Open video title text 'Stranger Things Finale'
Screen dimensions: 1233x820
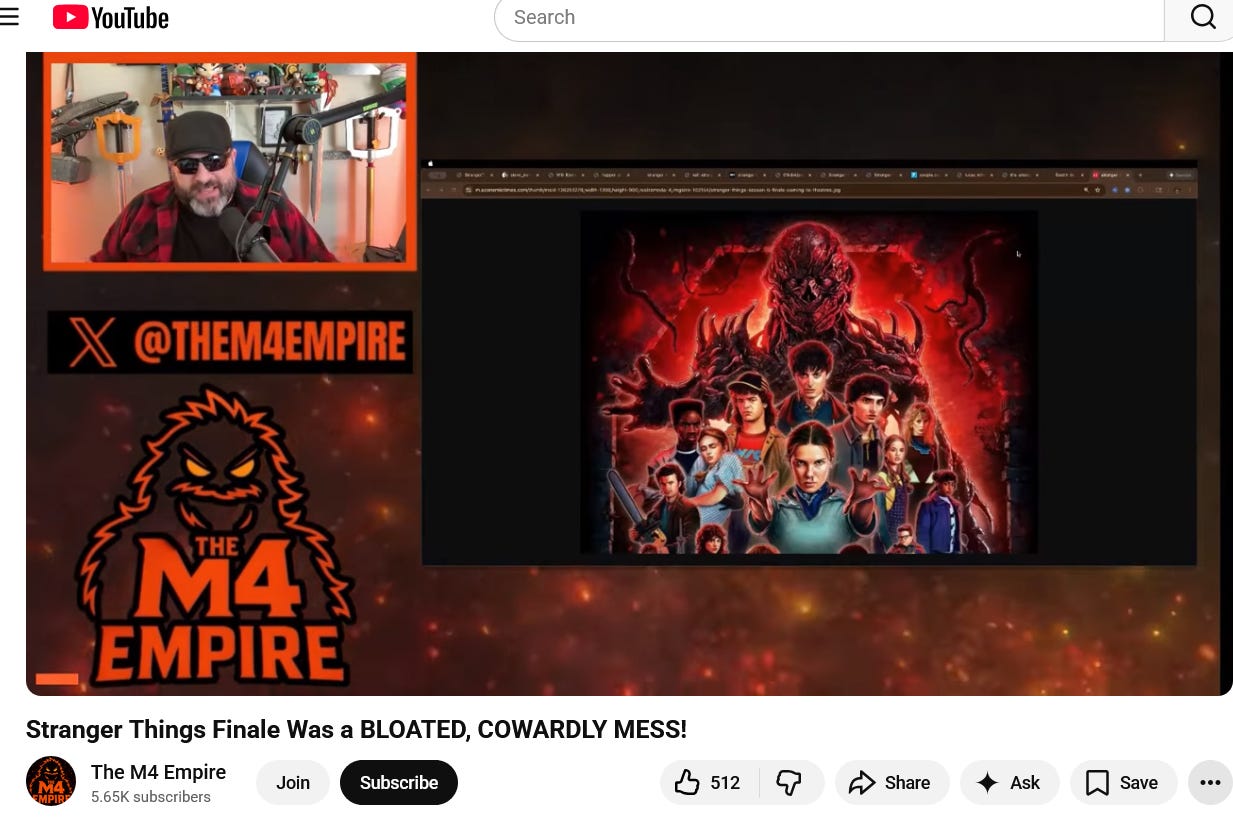coord(356,730)
